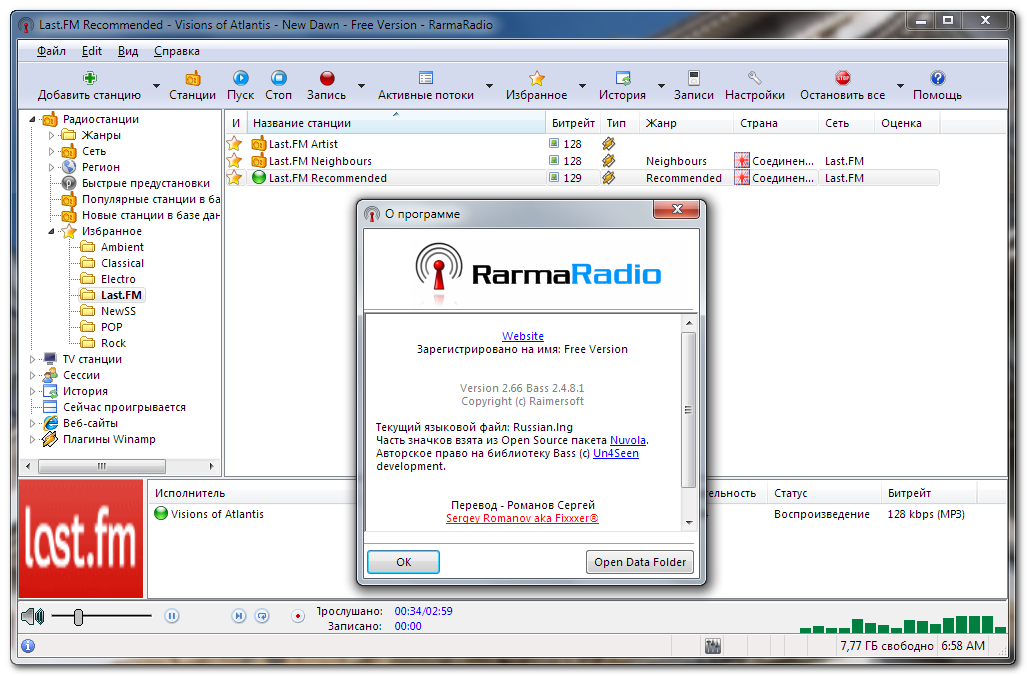This screenshot has height=676, width=1027.
Task: Sort by Название станции column header
Action: [396, 122]
